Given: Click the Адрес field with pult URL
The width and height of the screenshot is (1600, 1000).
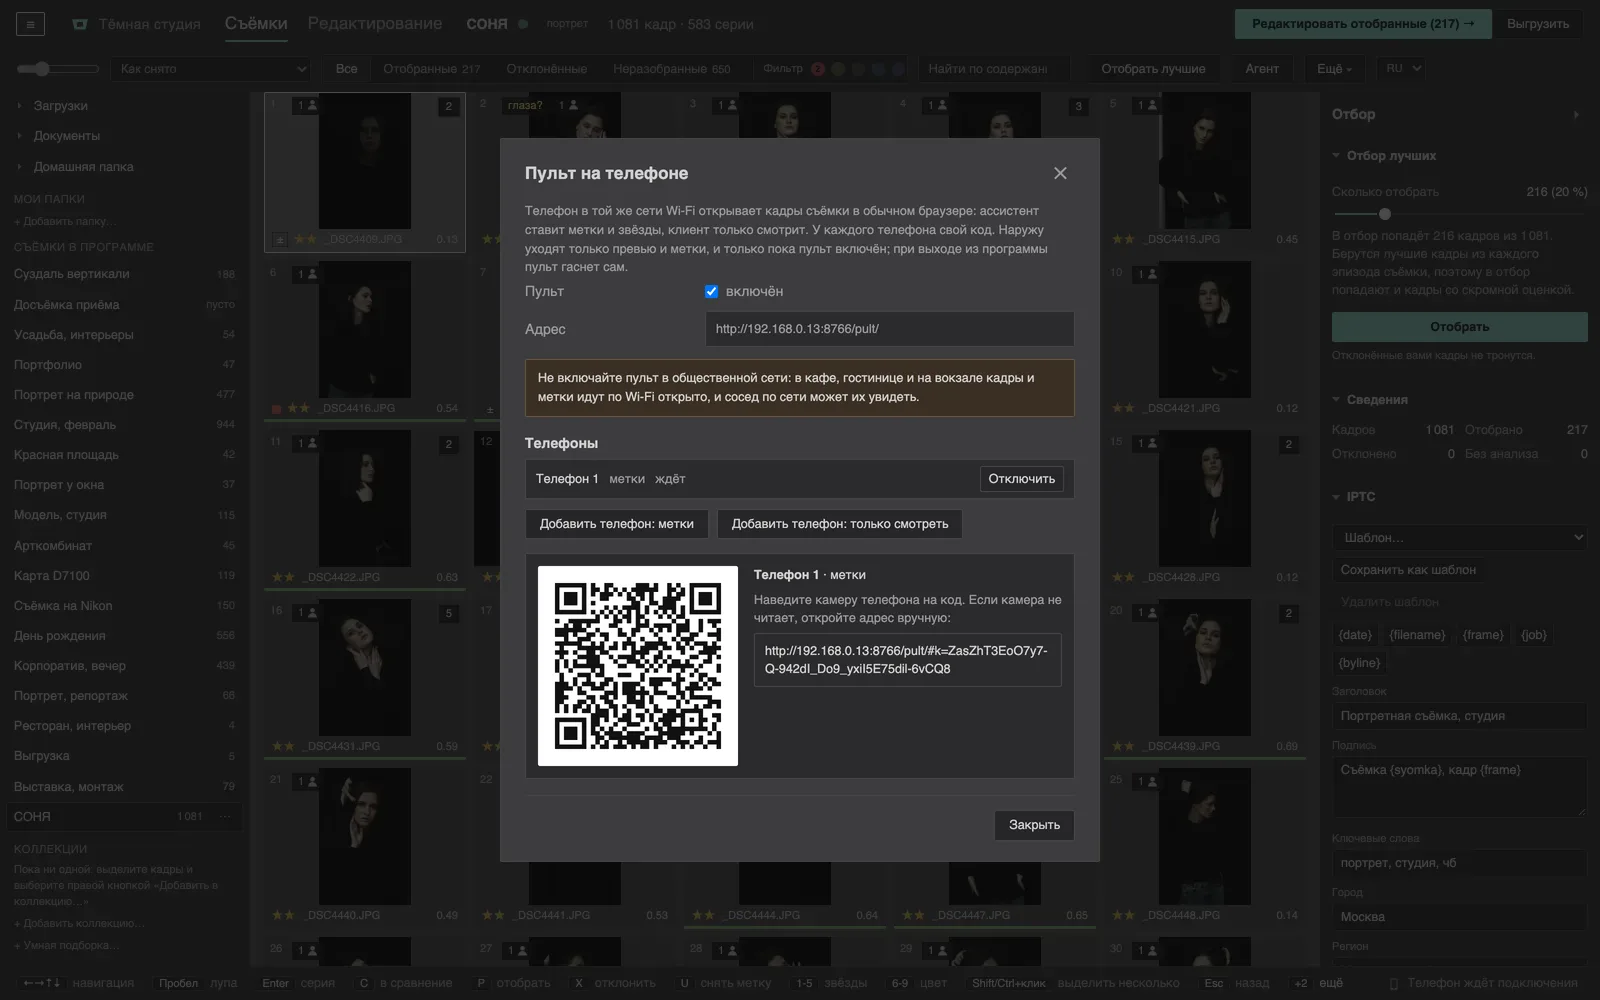Looking at the screenshot, I should (889, 329).
